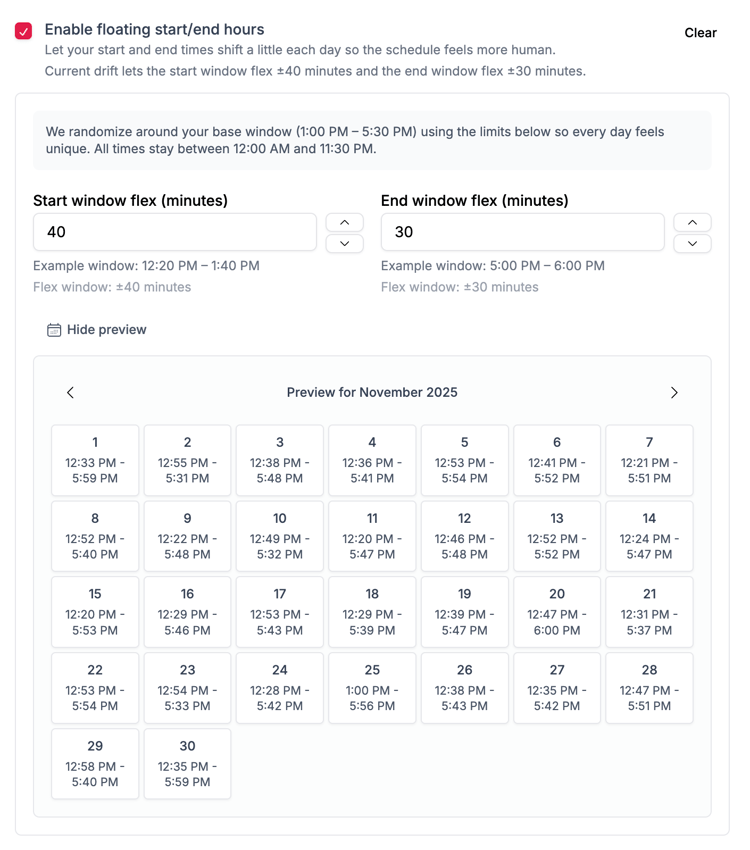This screenshot has width=750, height=850.
Task: Select the day 10 preview cell
Action: click(x=280, y=536)
